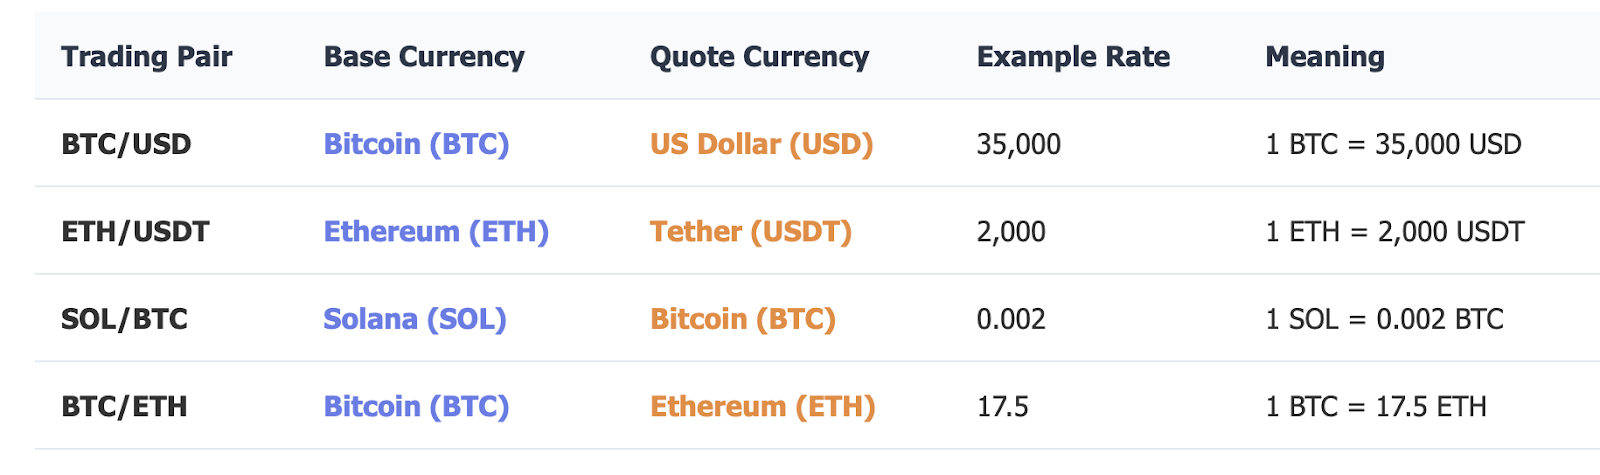Screen dimensions: 1600x475
Task: Select the 17.5 example rate value
Action: click(x=1002, y=407)
